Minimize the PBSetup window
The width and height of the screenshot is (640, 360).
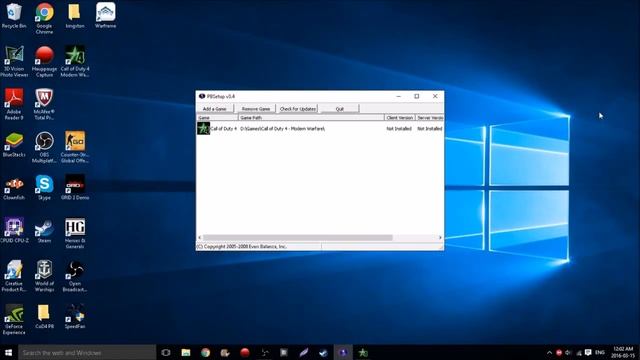point(398,96)
